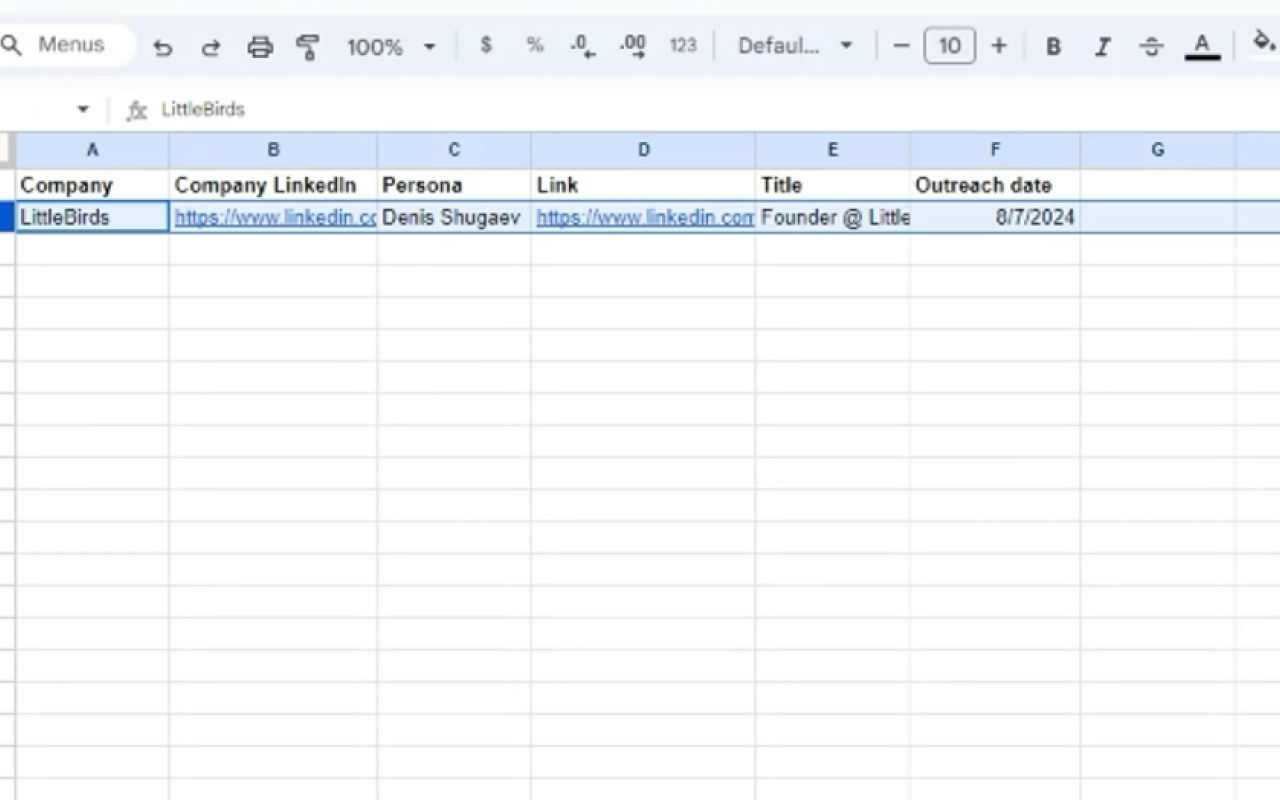Toggle strikethrough formatting
This screenshot has height=800, width=1280.
pos(1151,45)
